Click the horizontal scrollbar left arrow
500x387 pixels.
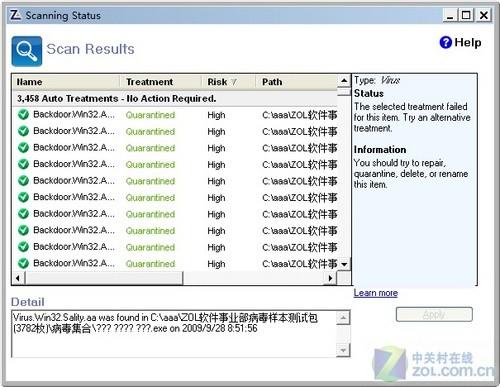(x=18, y=278)
